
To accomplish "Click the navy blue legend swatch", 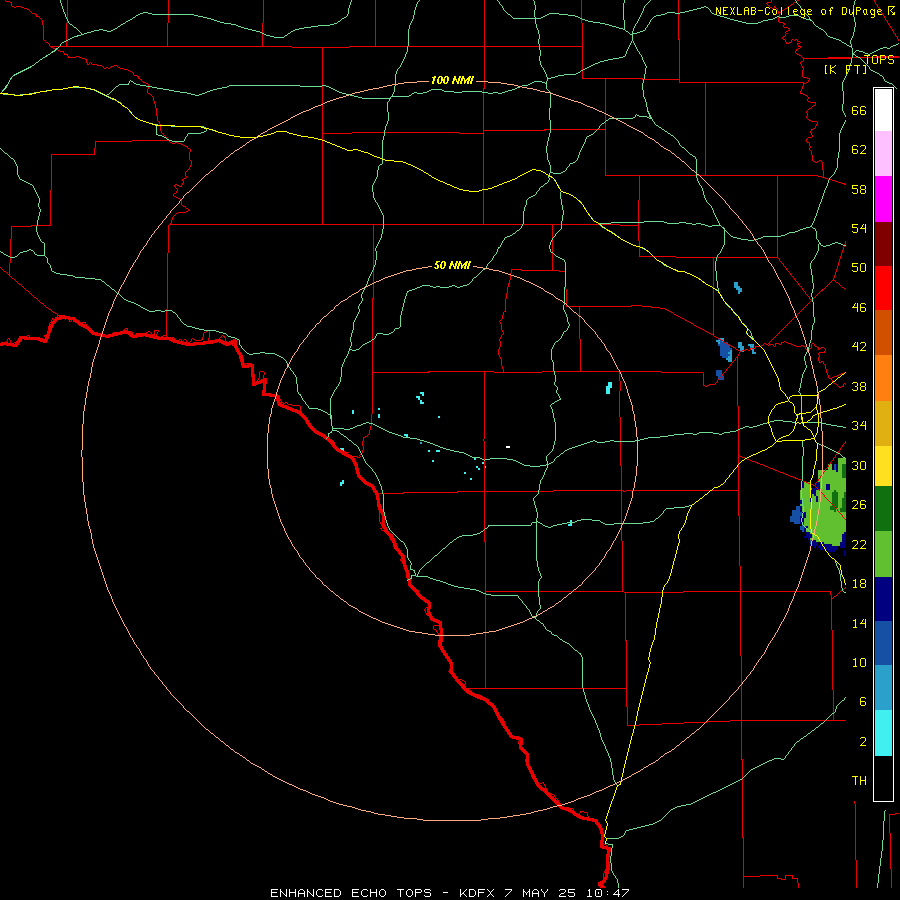I will tap(883, 599).
